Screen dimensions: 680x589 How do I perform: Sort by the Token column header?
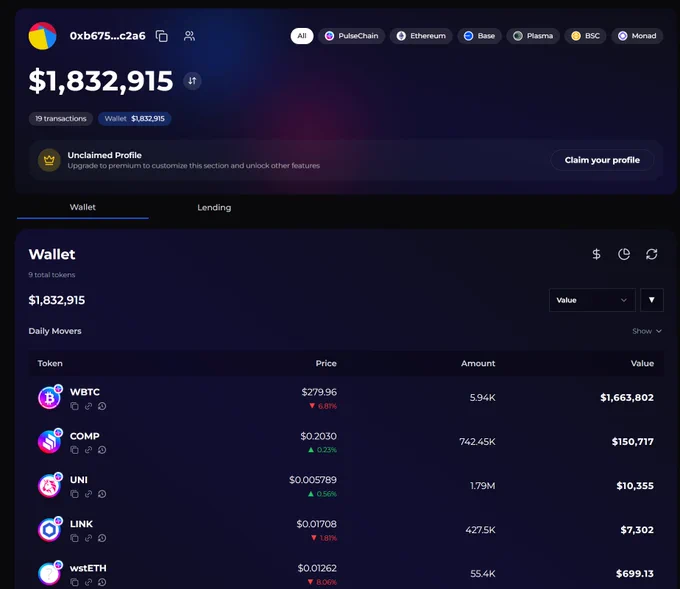click(x=50, y=363)
